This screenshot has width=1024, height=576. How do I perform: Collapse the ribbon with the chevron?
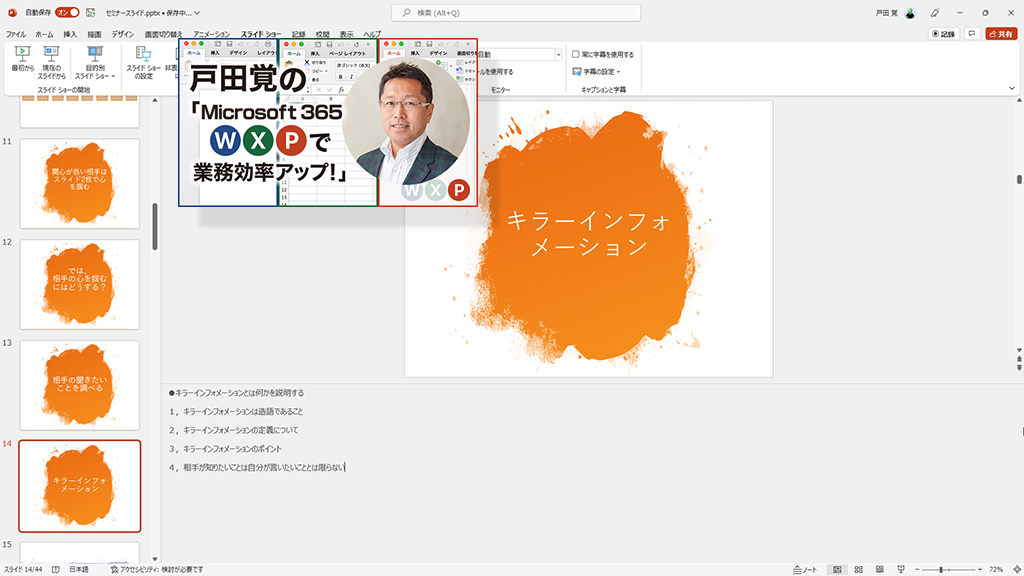click(x=1012, y=88)
